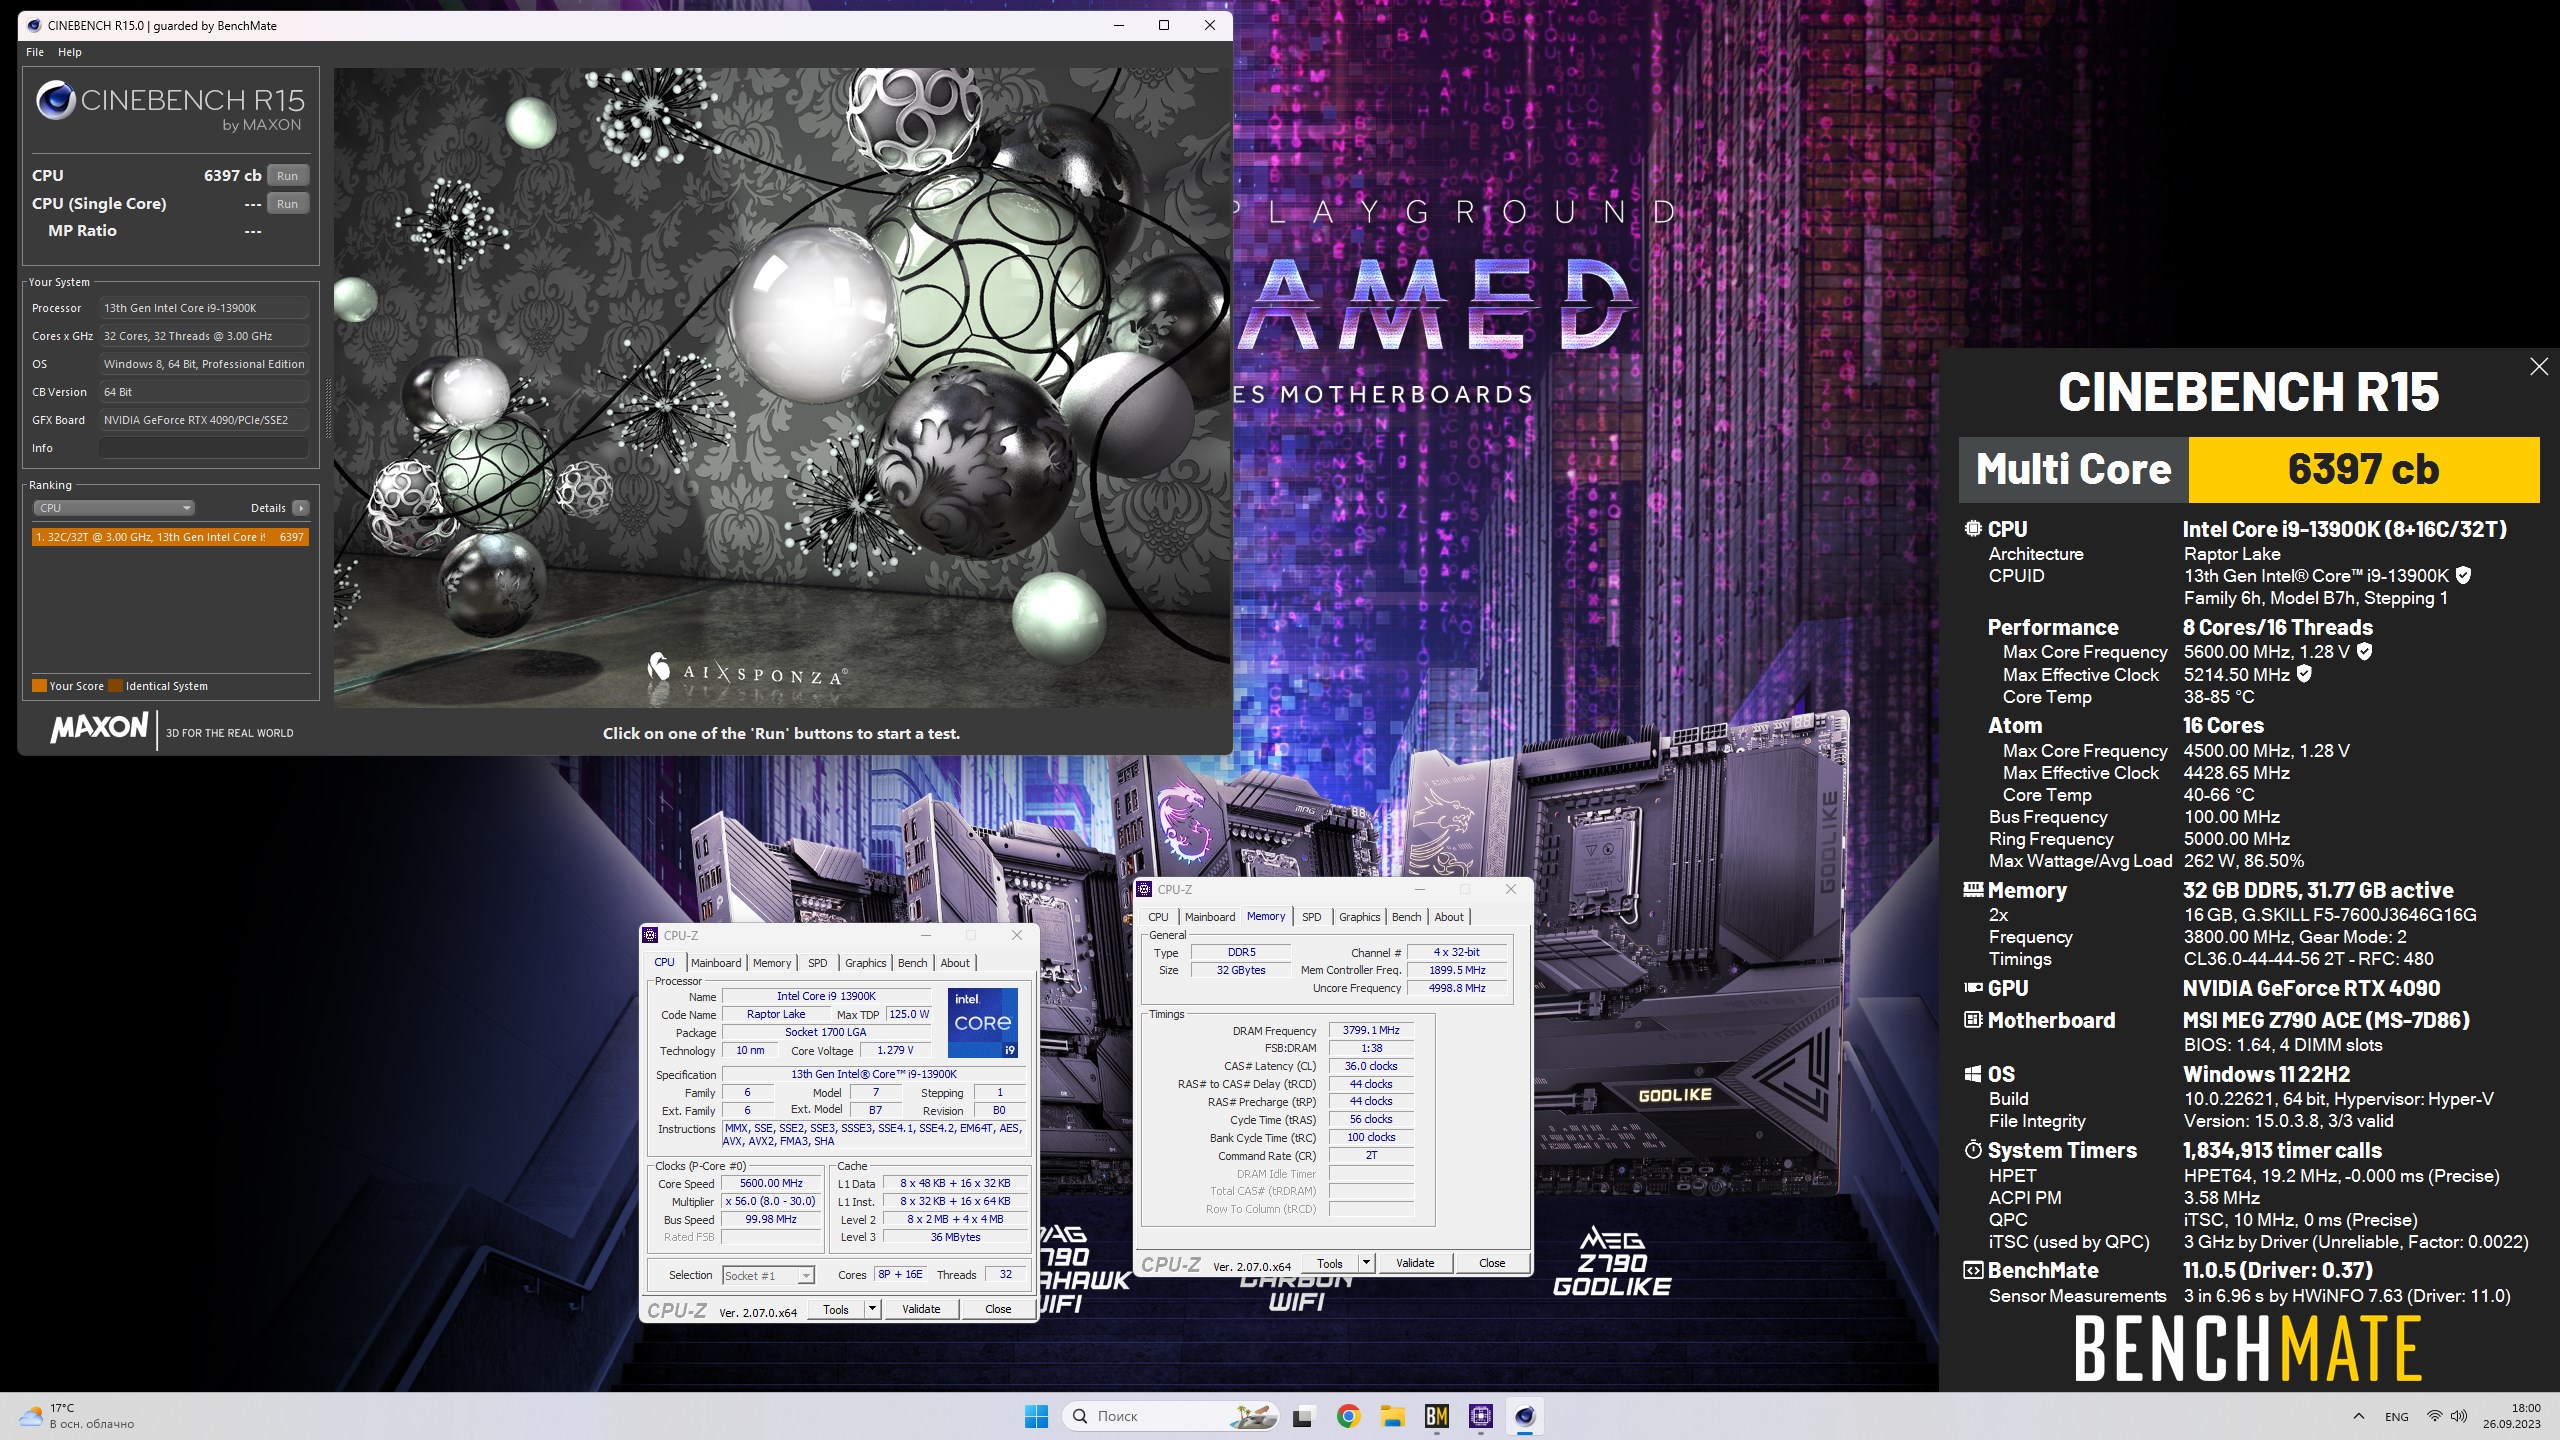
Task: Switch to Mainboard tab in left CPU-Z
Action: (716, 963)
